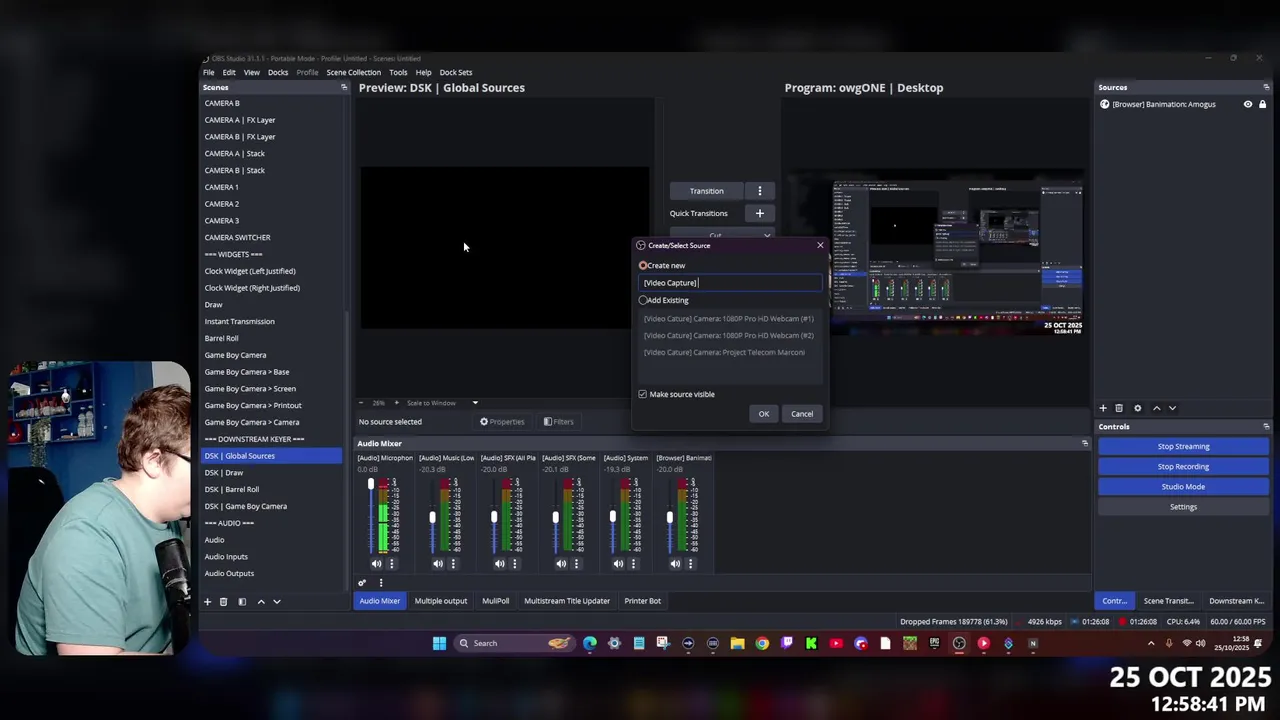
Task: Move source up in Sources panel
Action: coord(1157,408)
